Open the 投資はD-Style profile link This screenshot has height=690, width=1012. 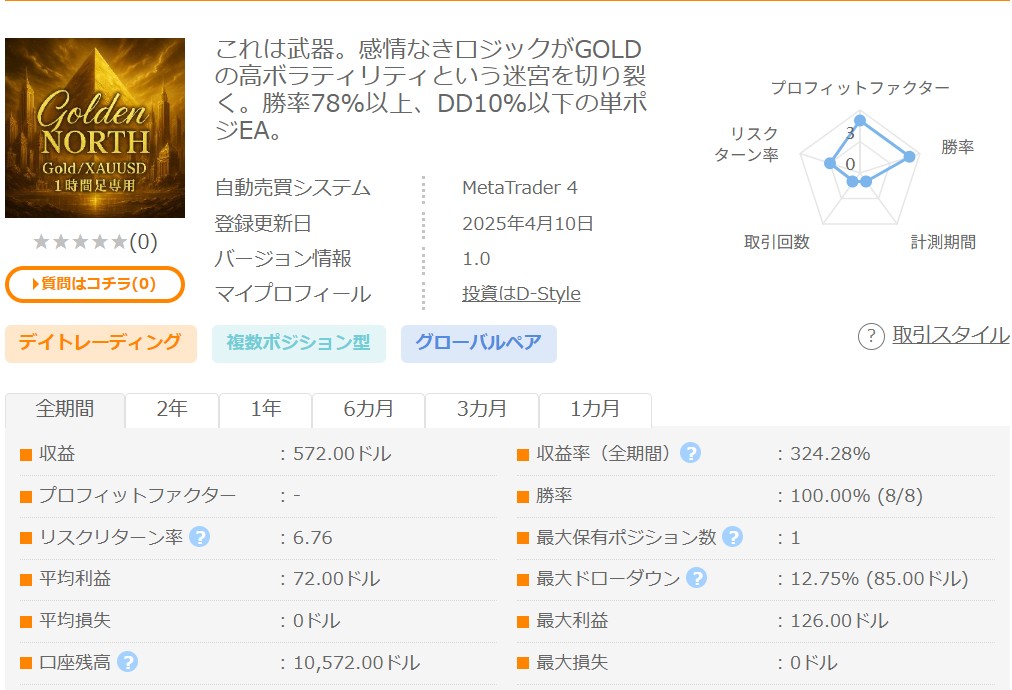[521, 294]
